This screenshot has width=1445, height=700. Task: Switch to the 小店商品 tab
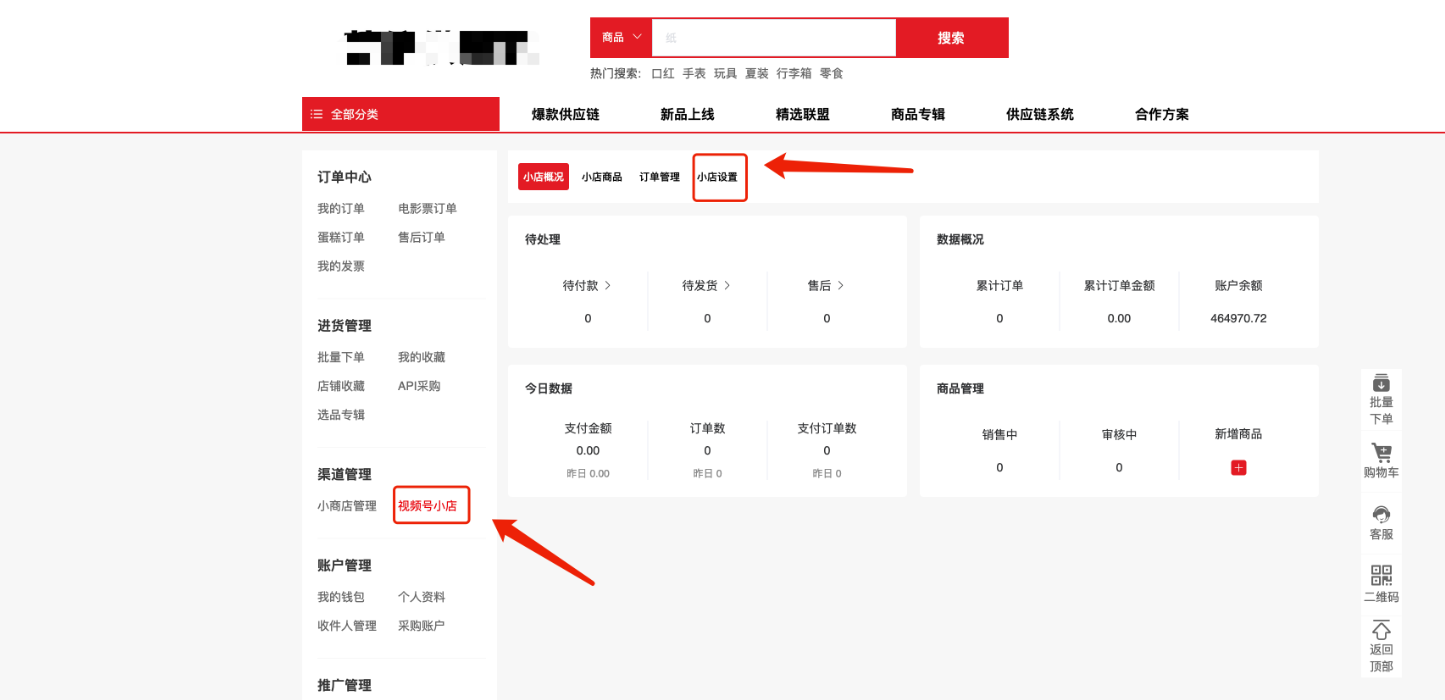[602, 177]
